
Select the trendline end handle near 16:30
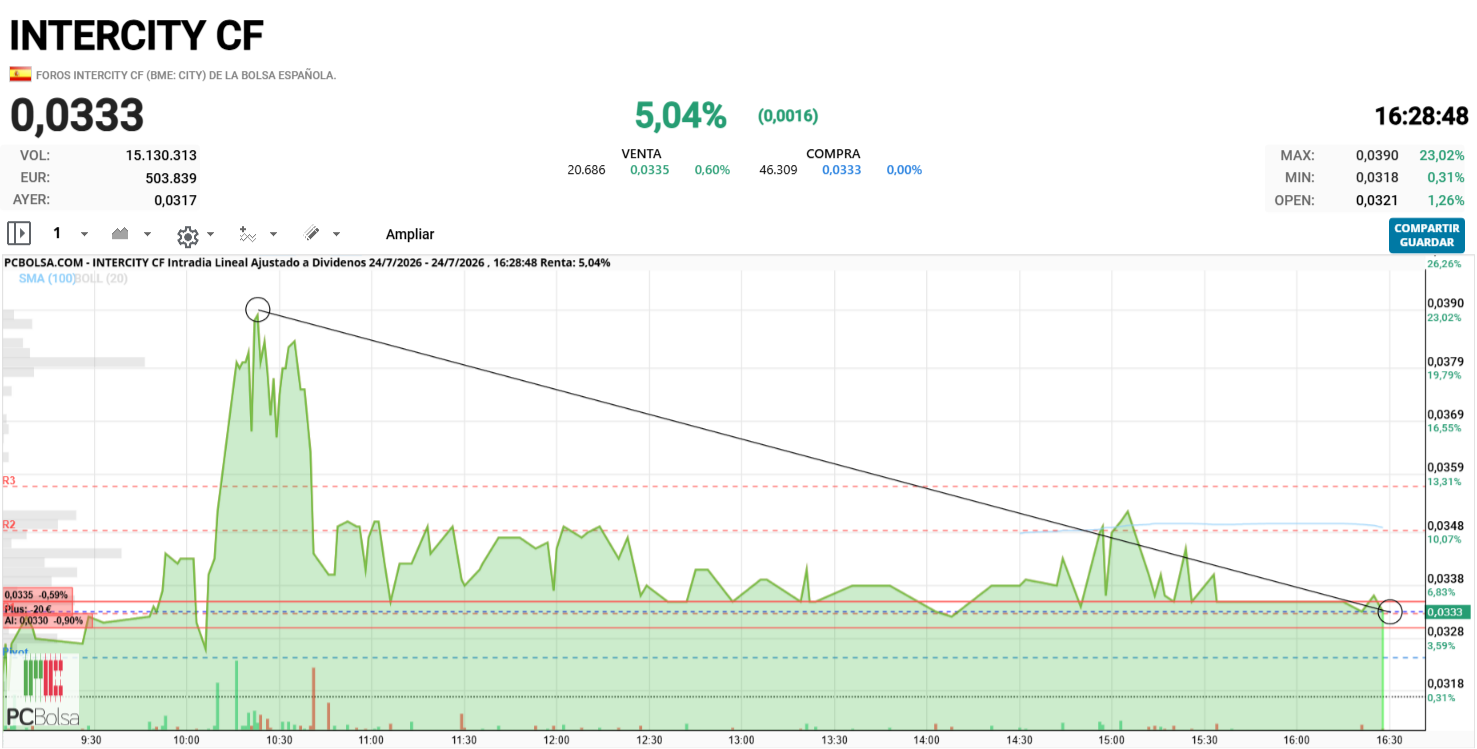pyautogui.click(x=1390, y=612)
